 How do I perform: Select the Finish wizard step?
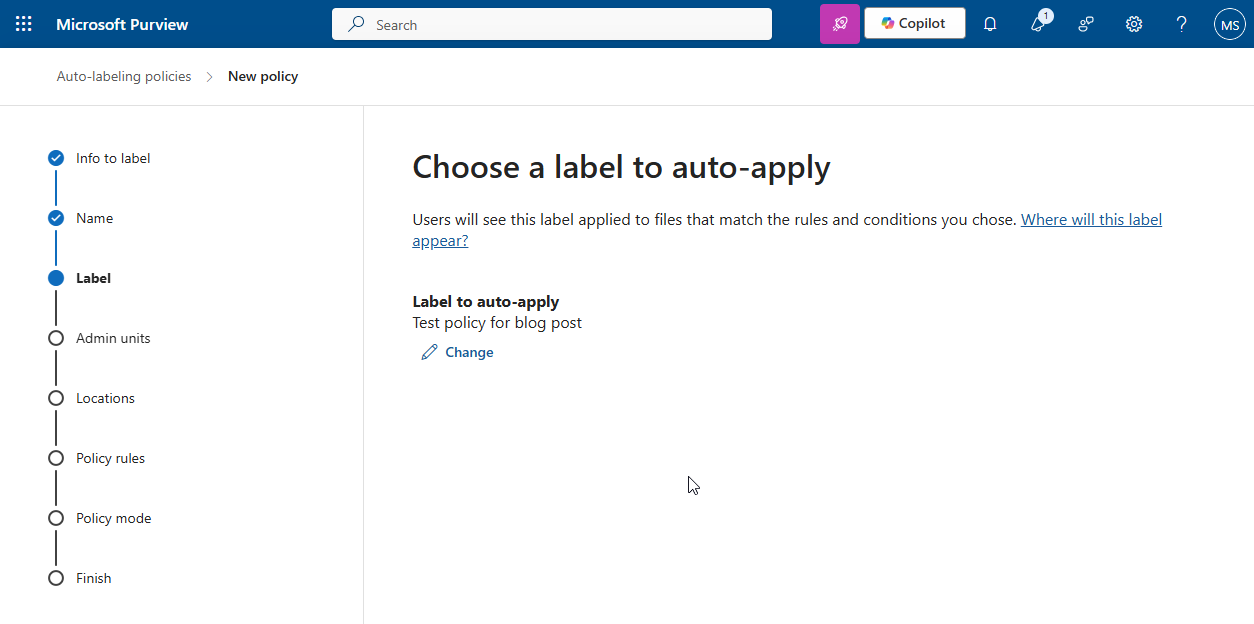pos(93,577)
